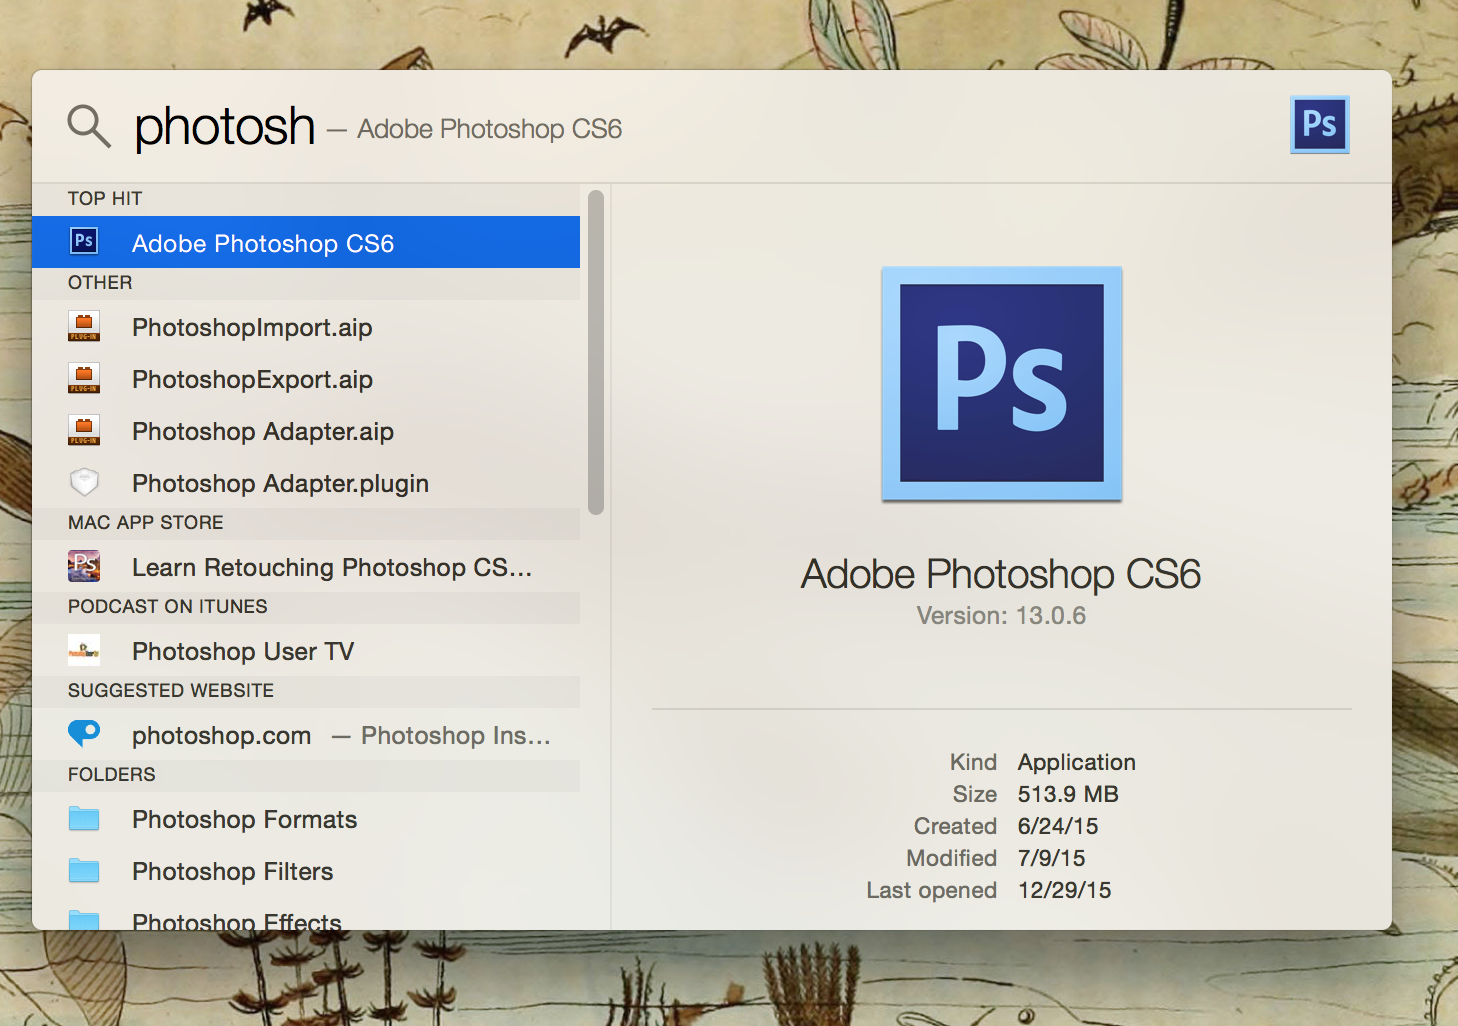Click the 'MAC APP STORE' section header
1458x1026 pixels.
click(146, 522)
